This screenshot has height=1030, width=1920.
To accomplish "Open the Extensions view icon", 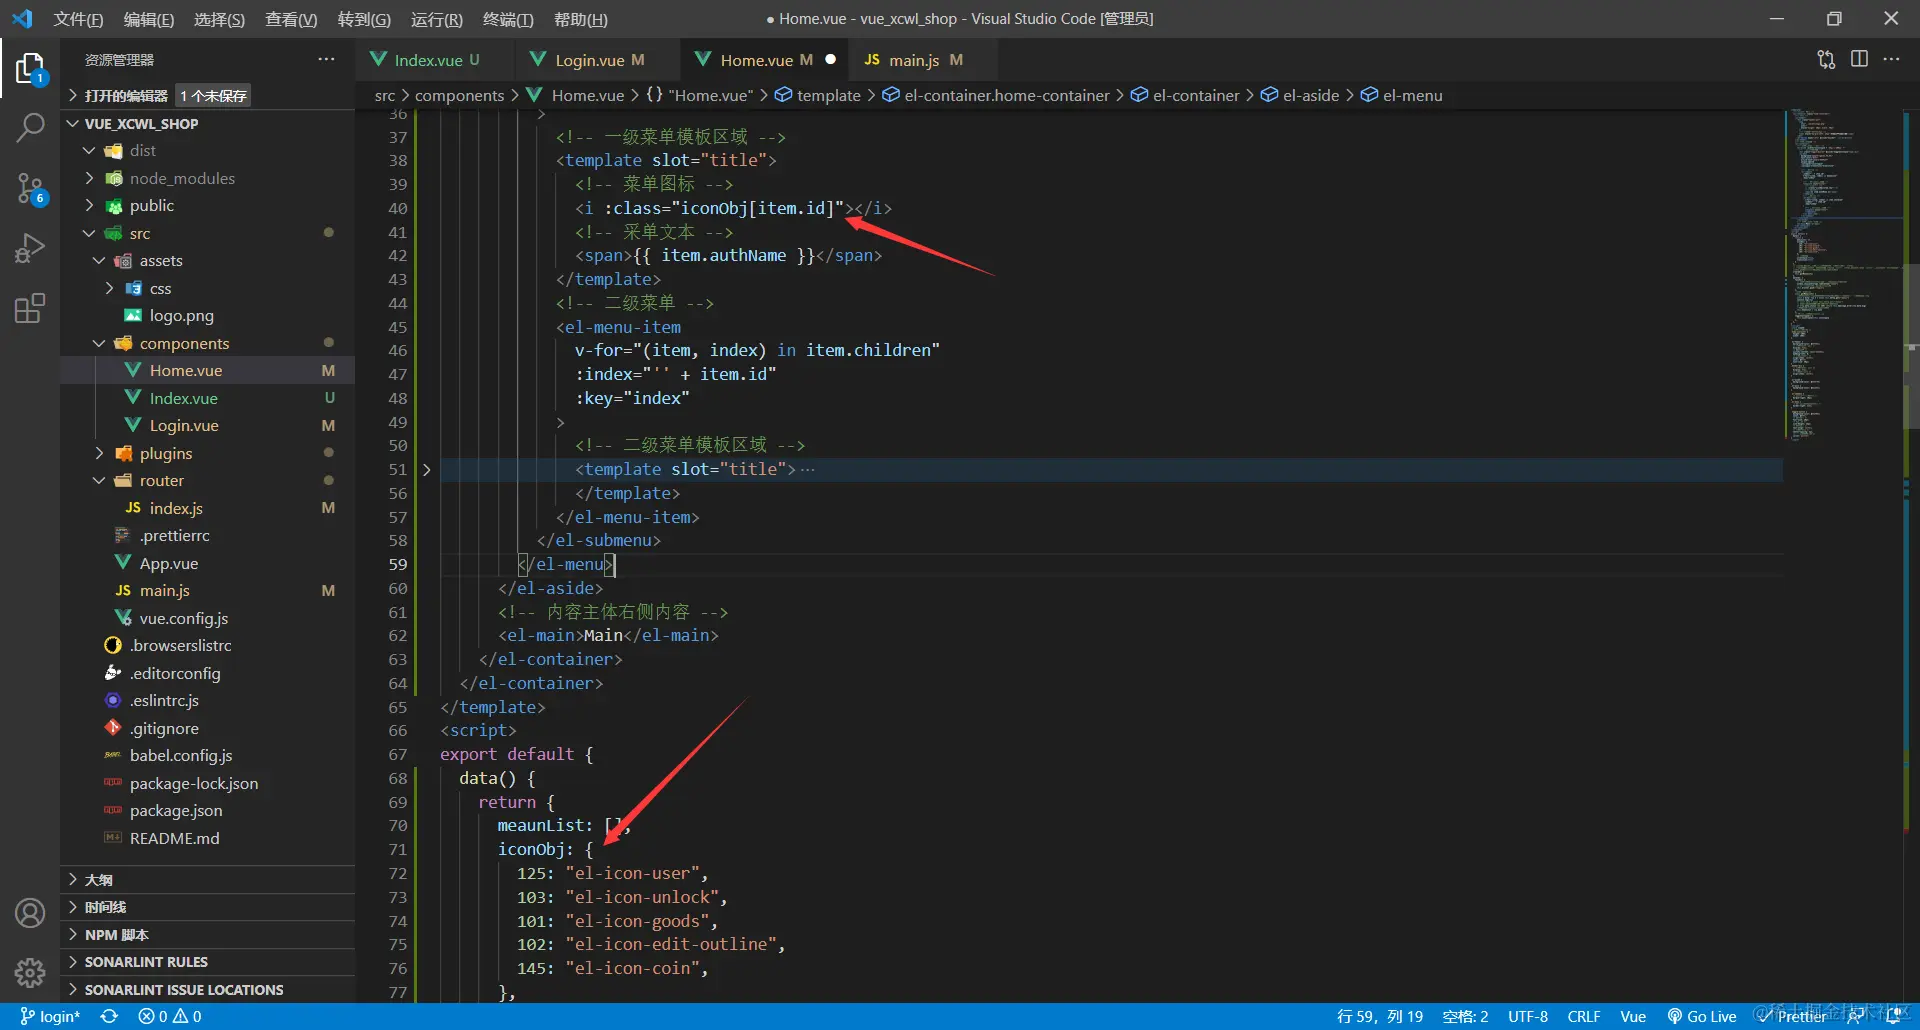I will tap(30, 308).
